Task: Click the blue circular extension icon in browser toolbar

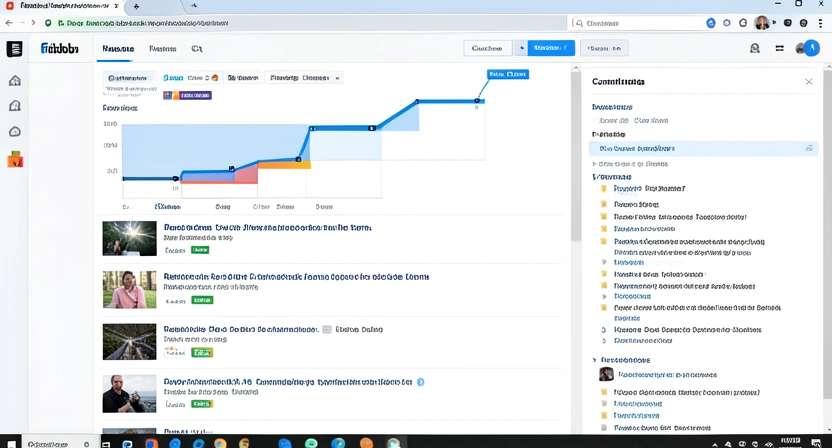Action: [711, 23]
